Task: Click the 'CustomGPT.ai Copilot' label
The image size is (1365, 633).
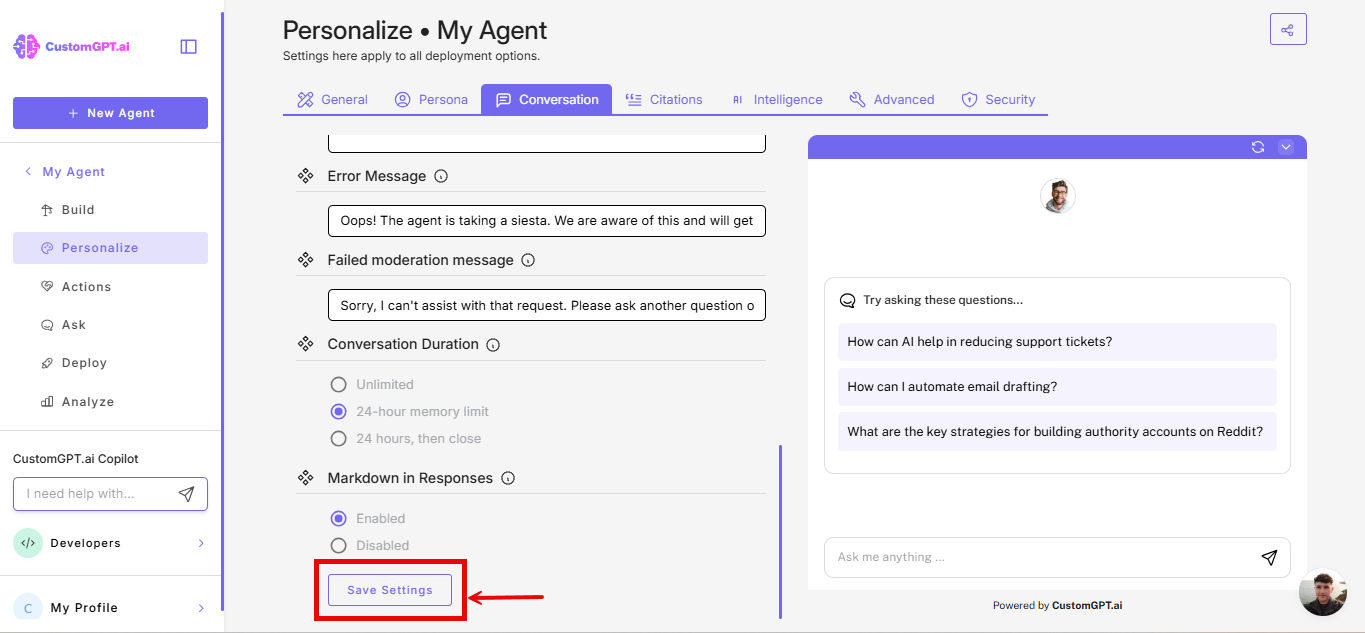Action: (76, 459)
